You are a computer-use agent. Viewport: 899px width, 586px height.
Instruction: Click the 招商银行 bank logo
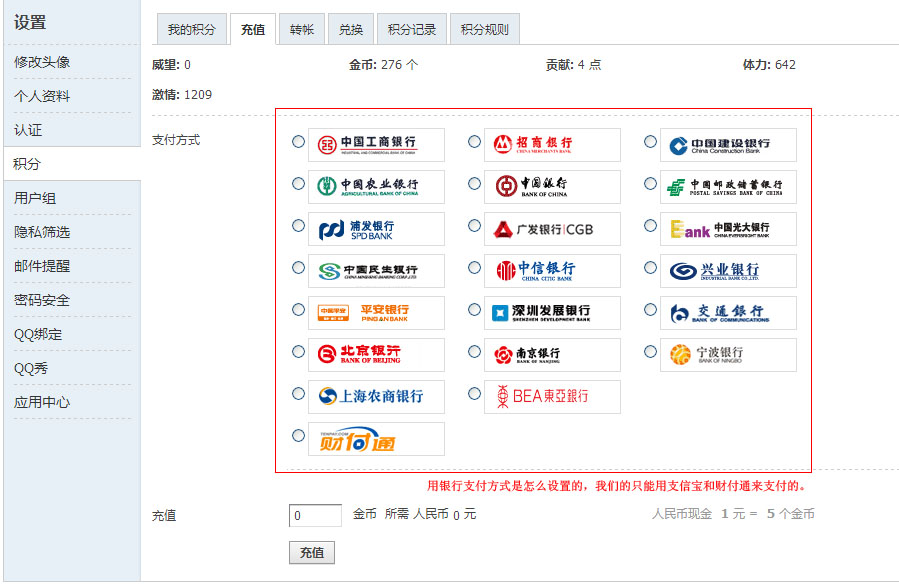click(x=552, y=144)
